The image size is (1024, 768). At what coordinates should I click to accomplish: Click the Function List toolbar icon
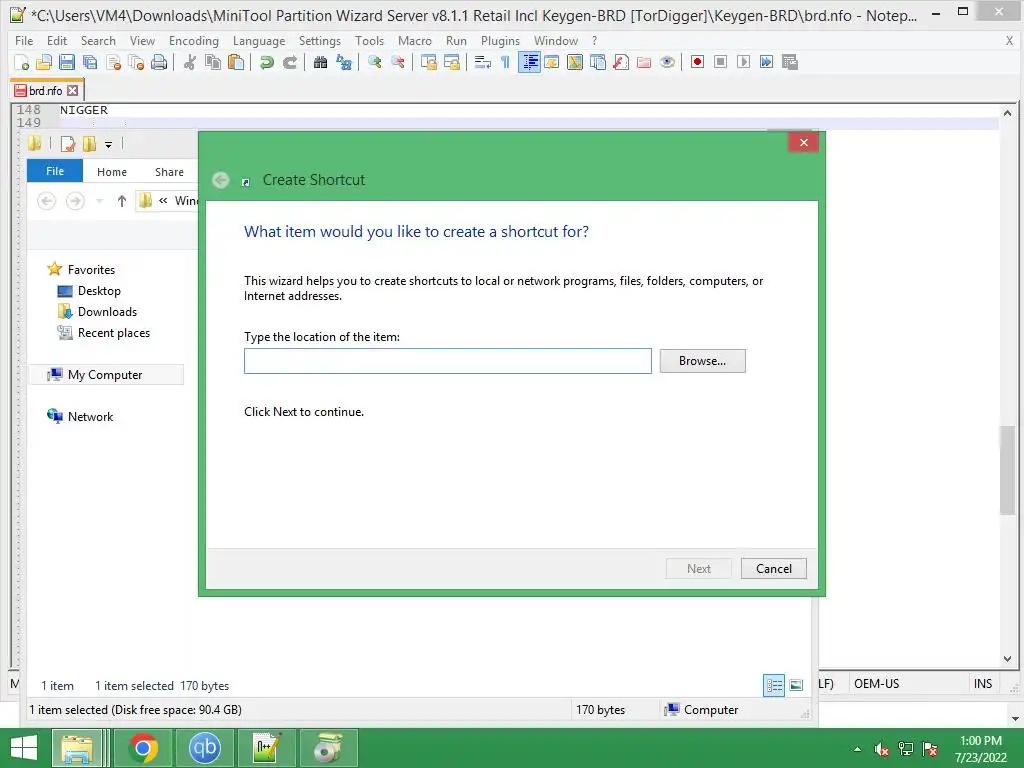pos(620,62)
